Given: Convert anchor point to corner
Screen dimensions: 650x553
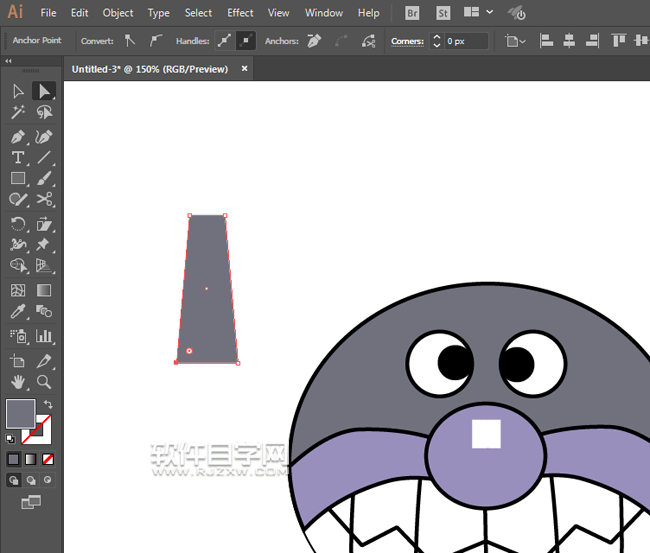Looking at the screenshot, I should 129,41.
